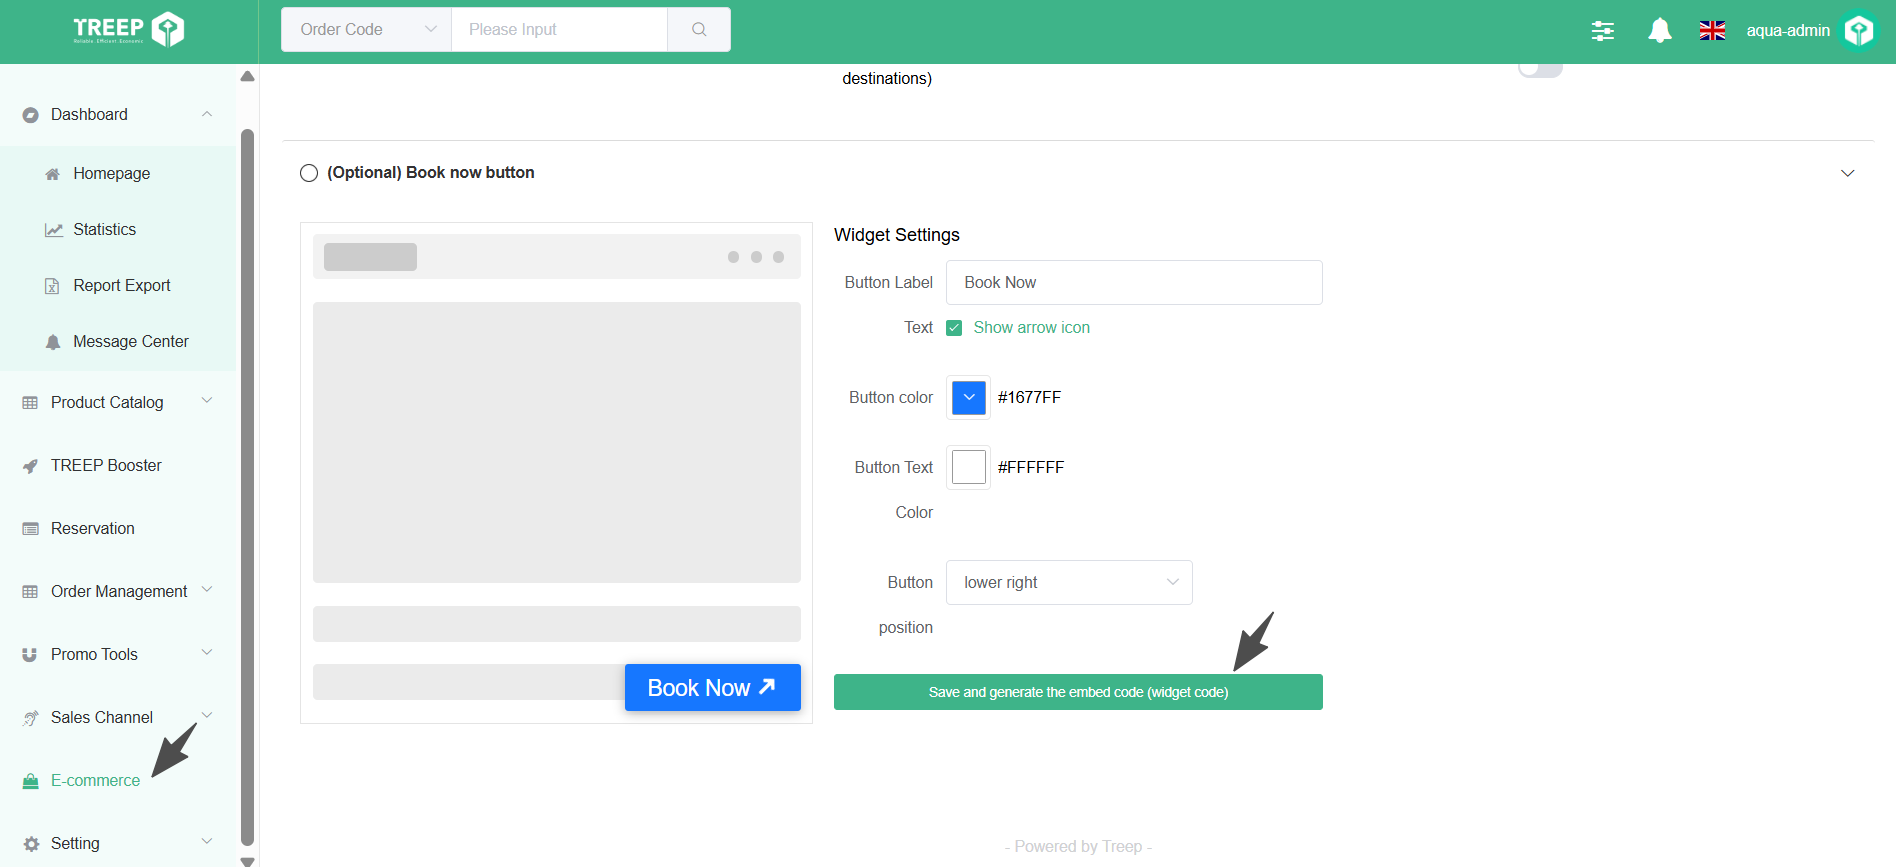Open the settings sliders icon in header

tap(1603, 31)
